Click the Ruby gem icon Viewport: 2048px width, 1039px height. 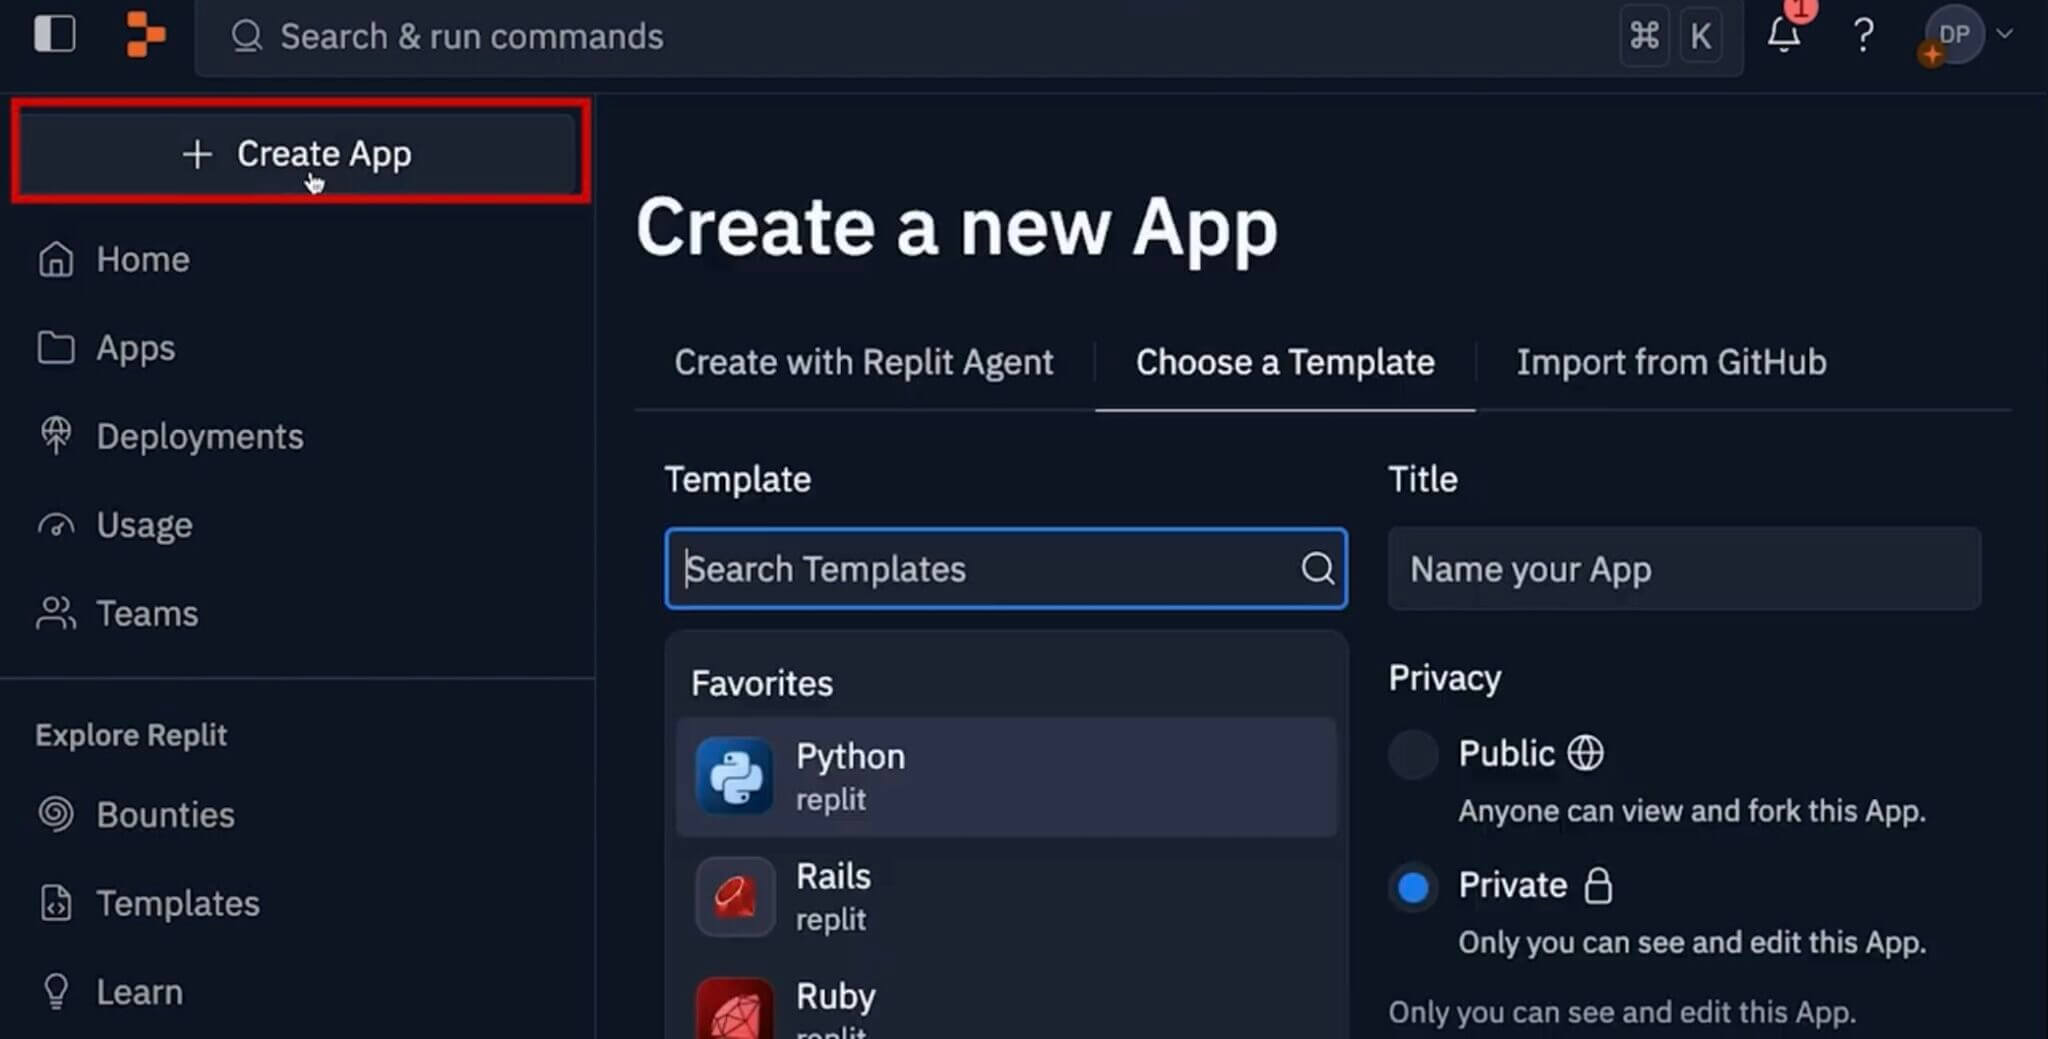[x=735, y=1010]
